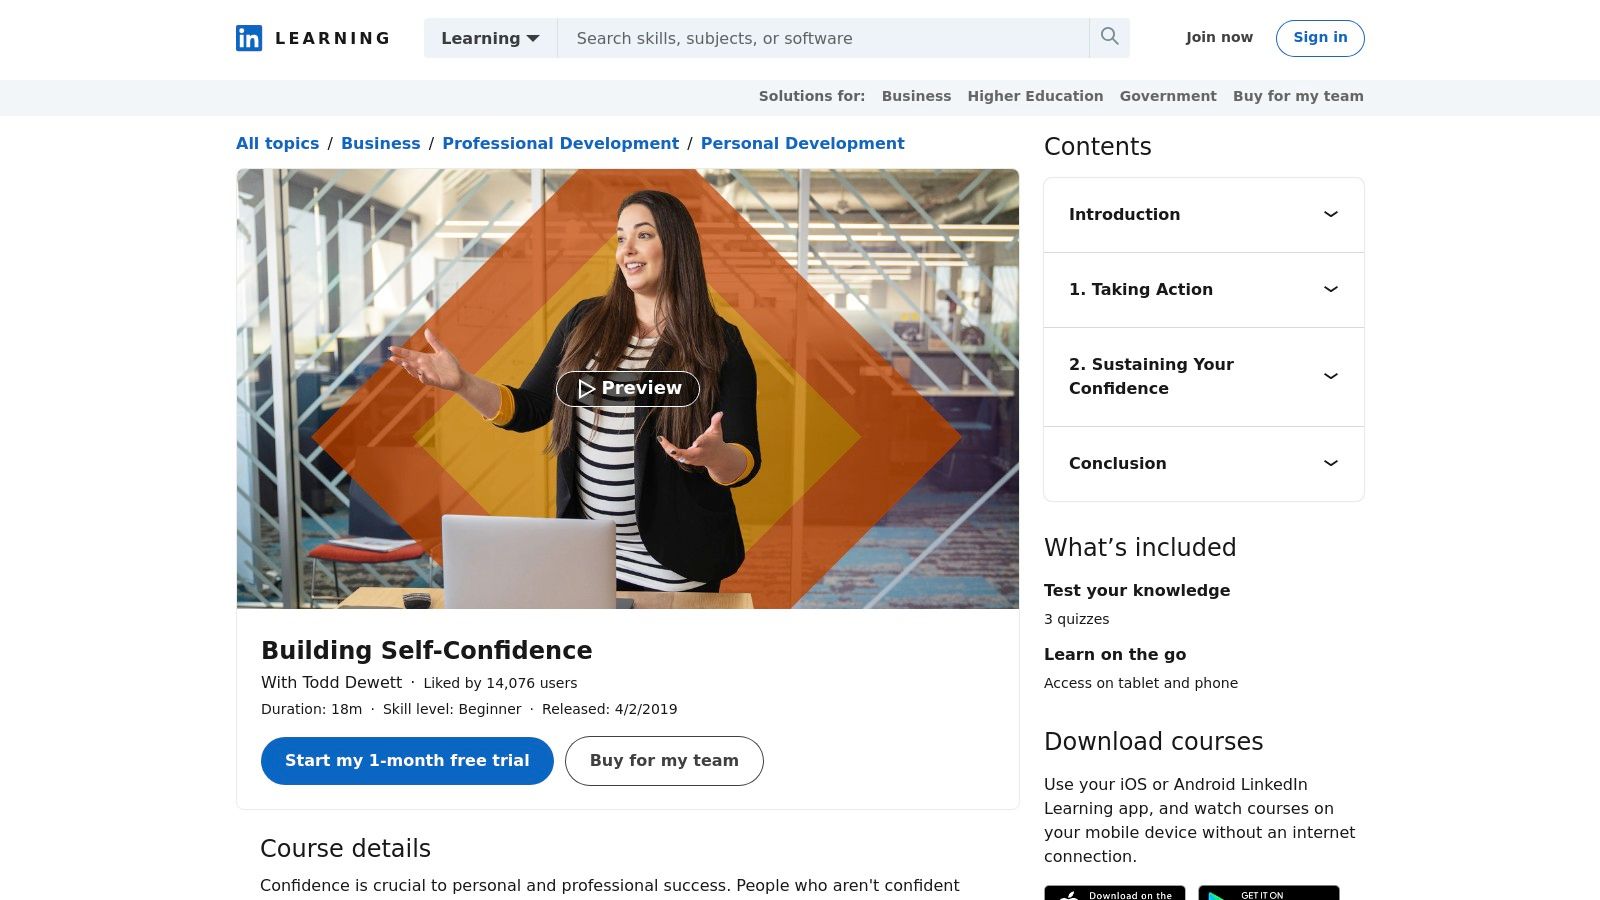Click the chevron next to Introduction
This screenshot has height=900, width=1600.
[1330, 214]
